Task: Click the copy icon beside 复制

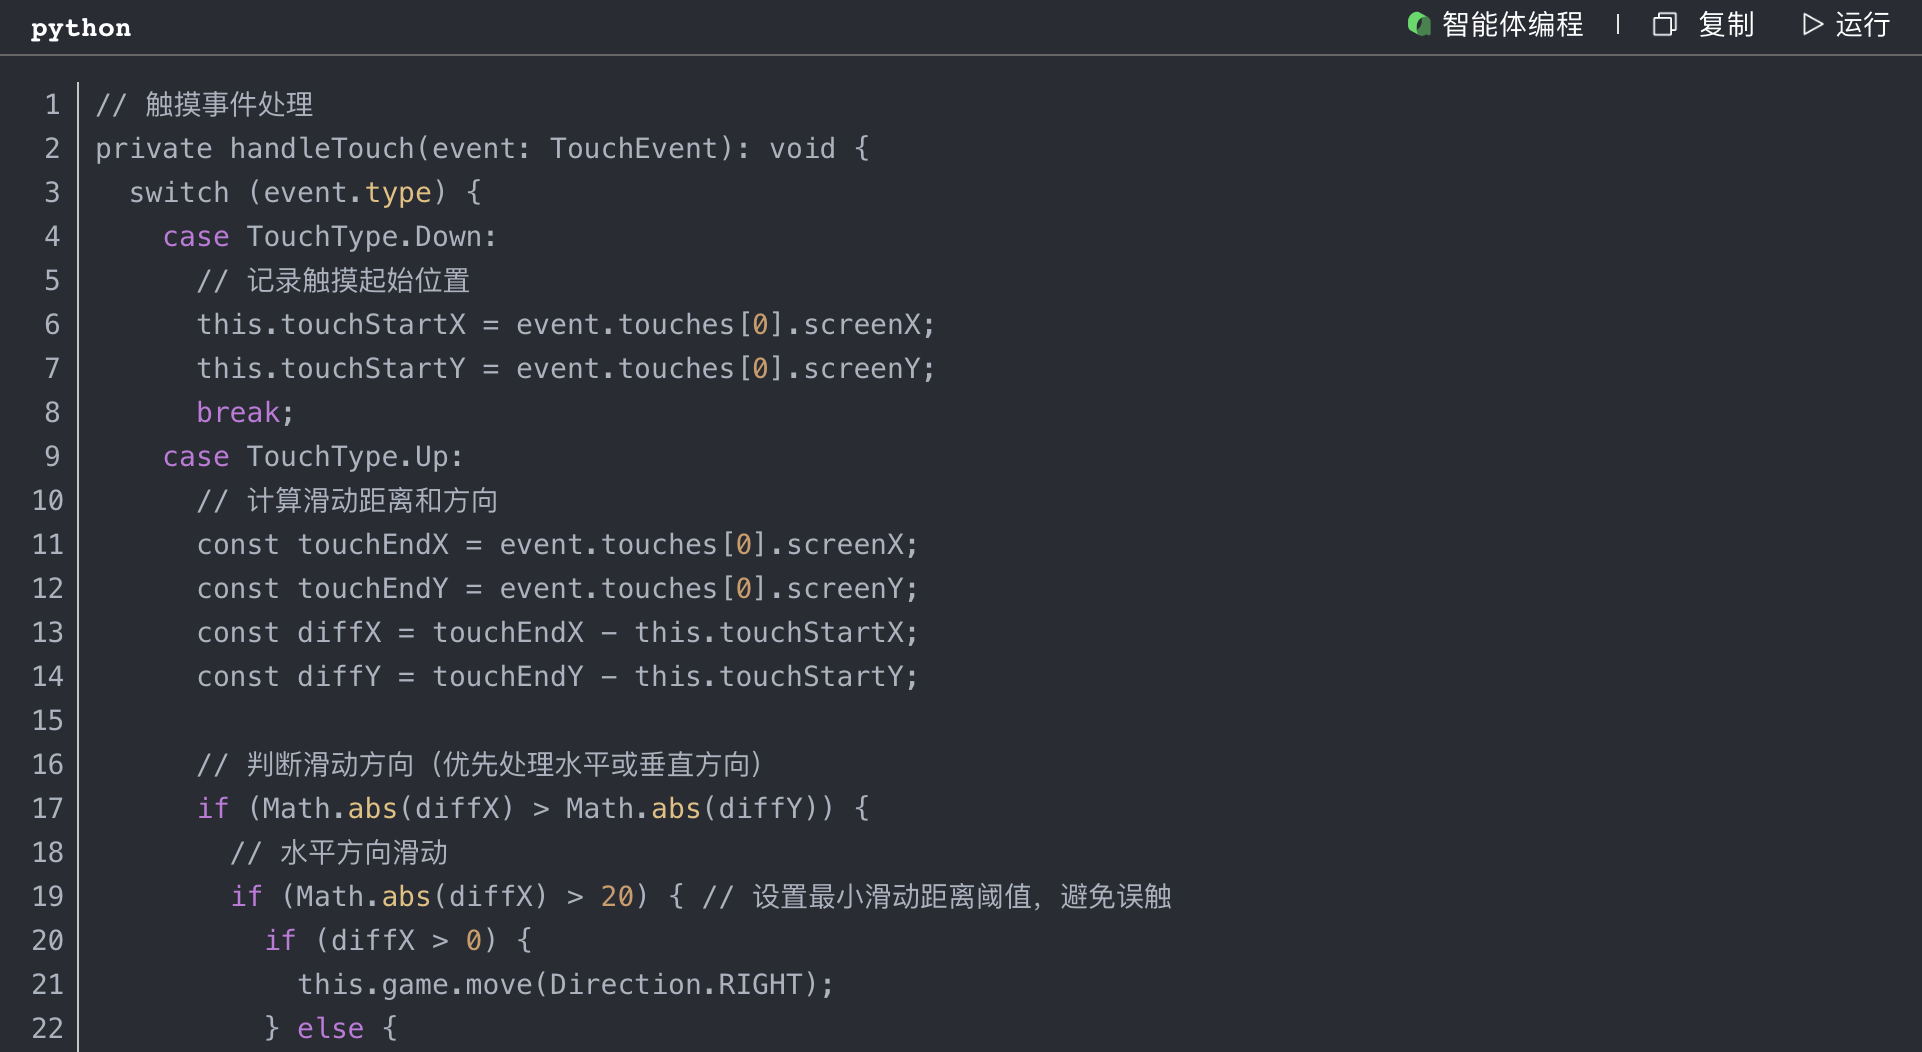Action: 1664,24
